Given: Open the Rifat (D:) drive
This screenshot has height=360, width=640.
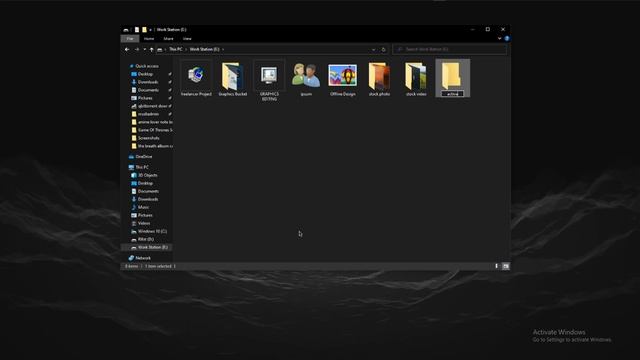Looking at the screenshot, I should tap(146, 240).
